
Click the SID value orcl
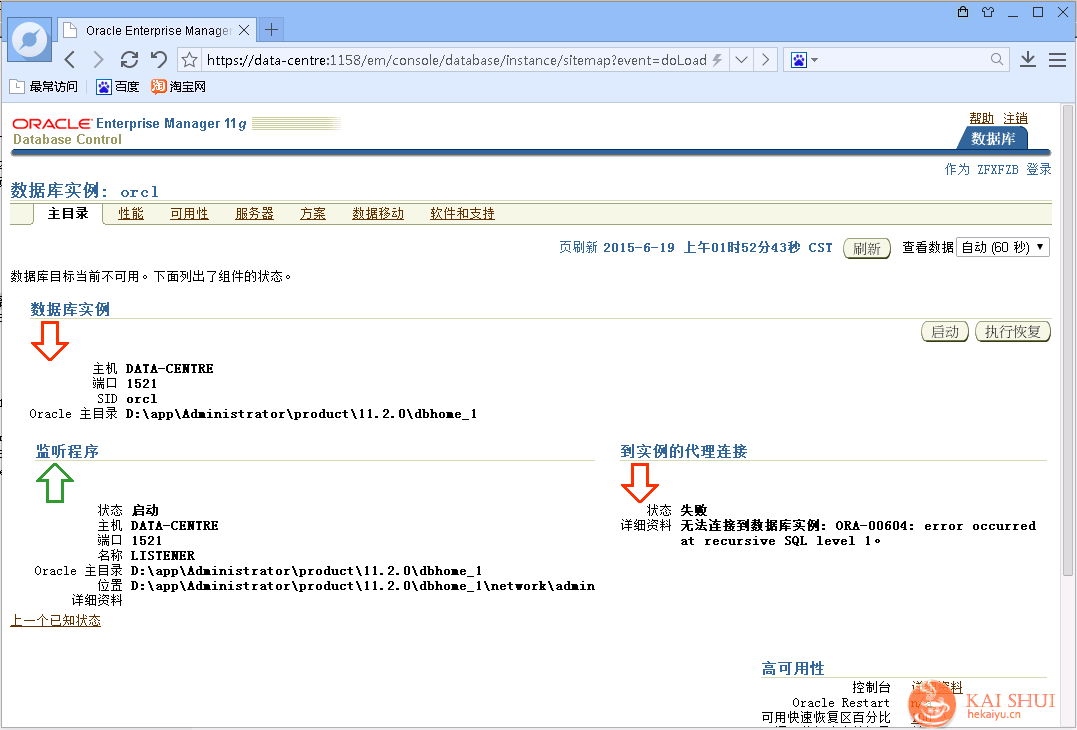tap(141, 399)
